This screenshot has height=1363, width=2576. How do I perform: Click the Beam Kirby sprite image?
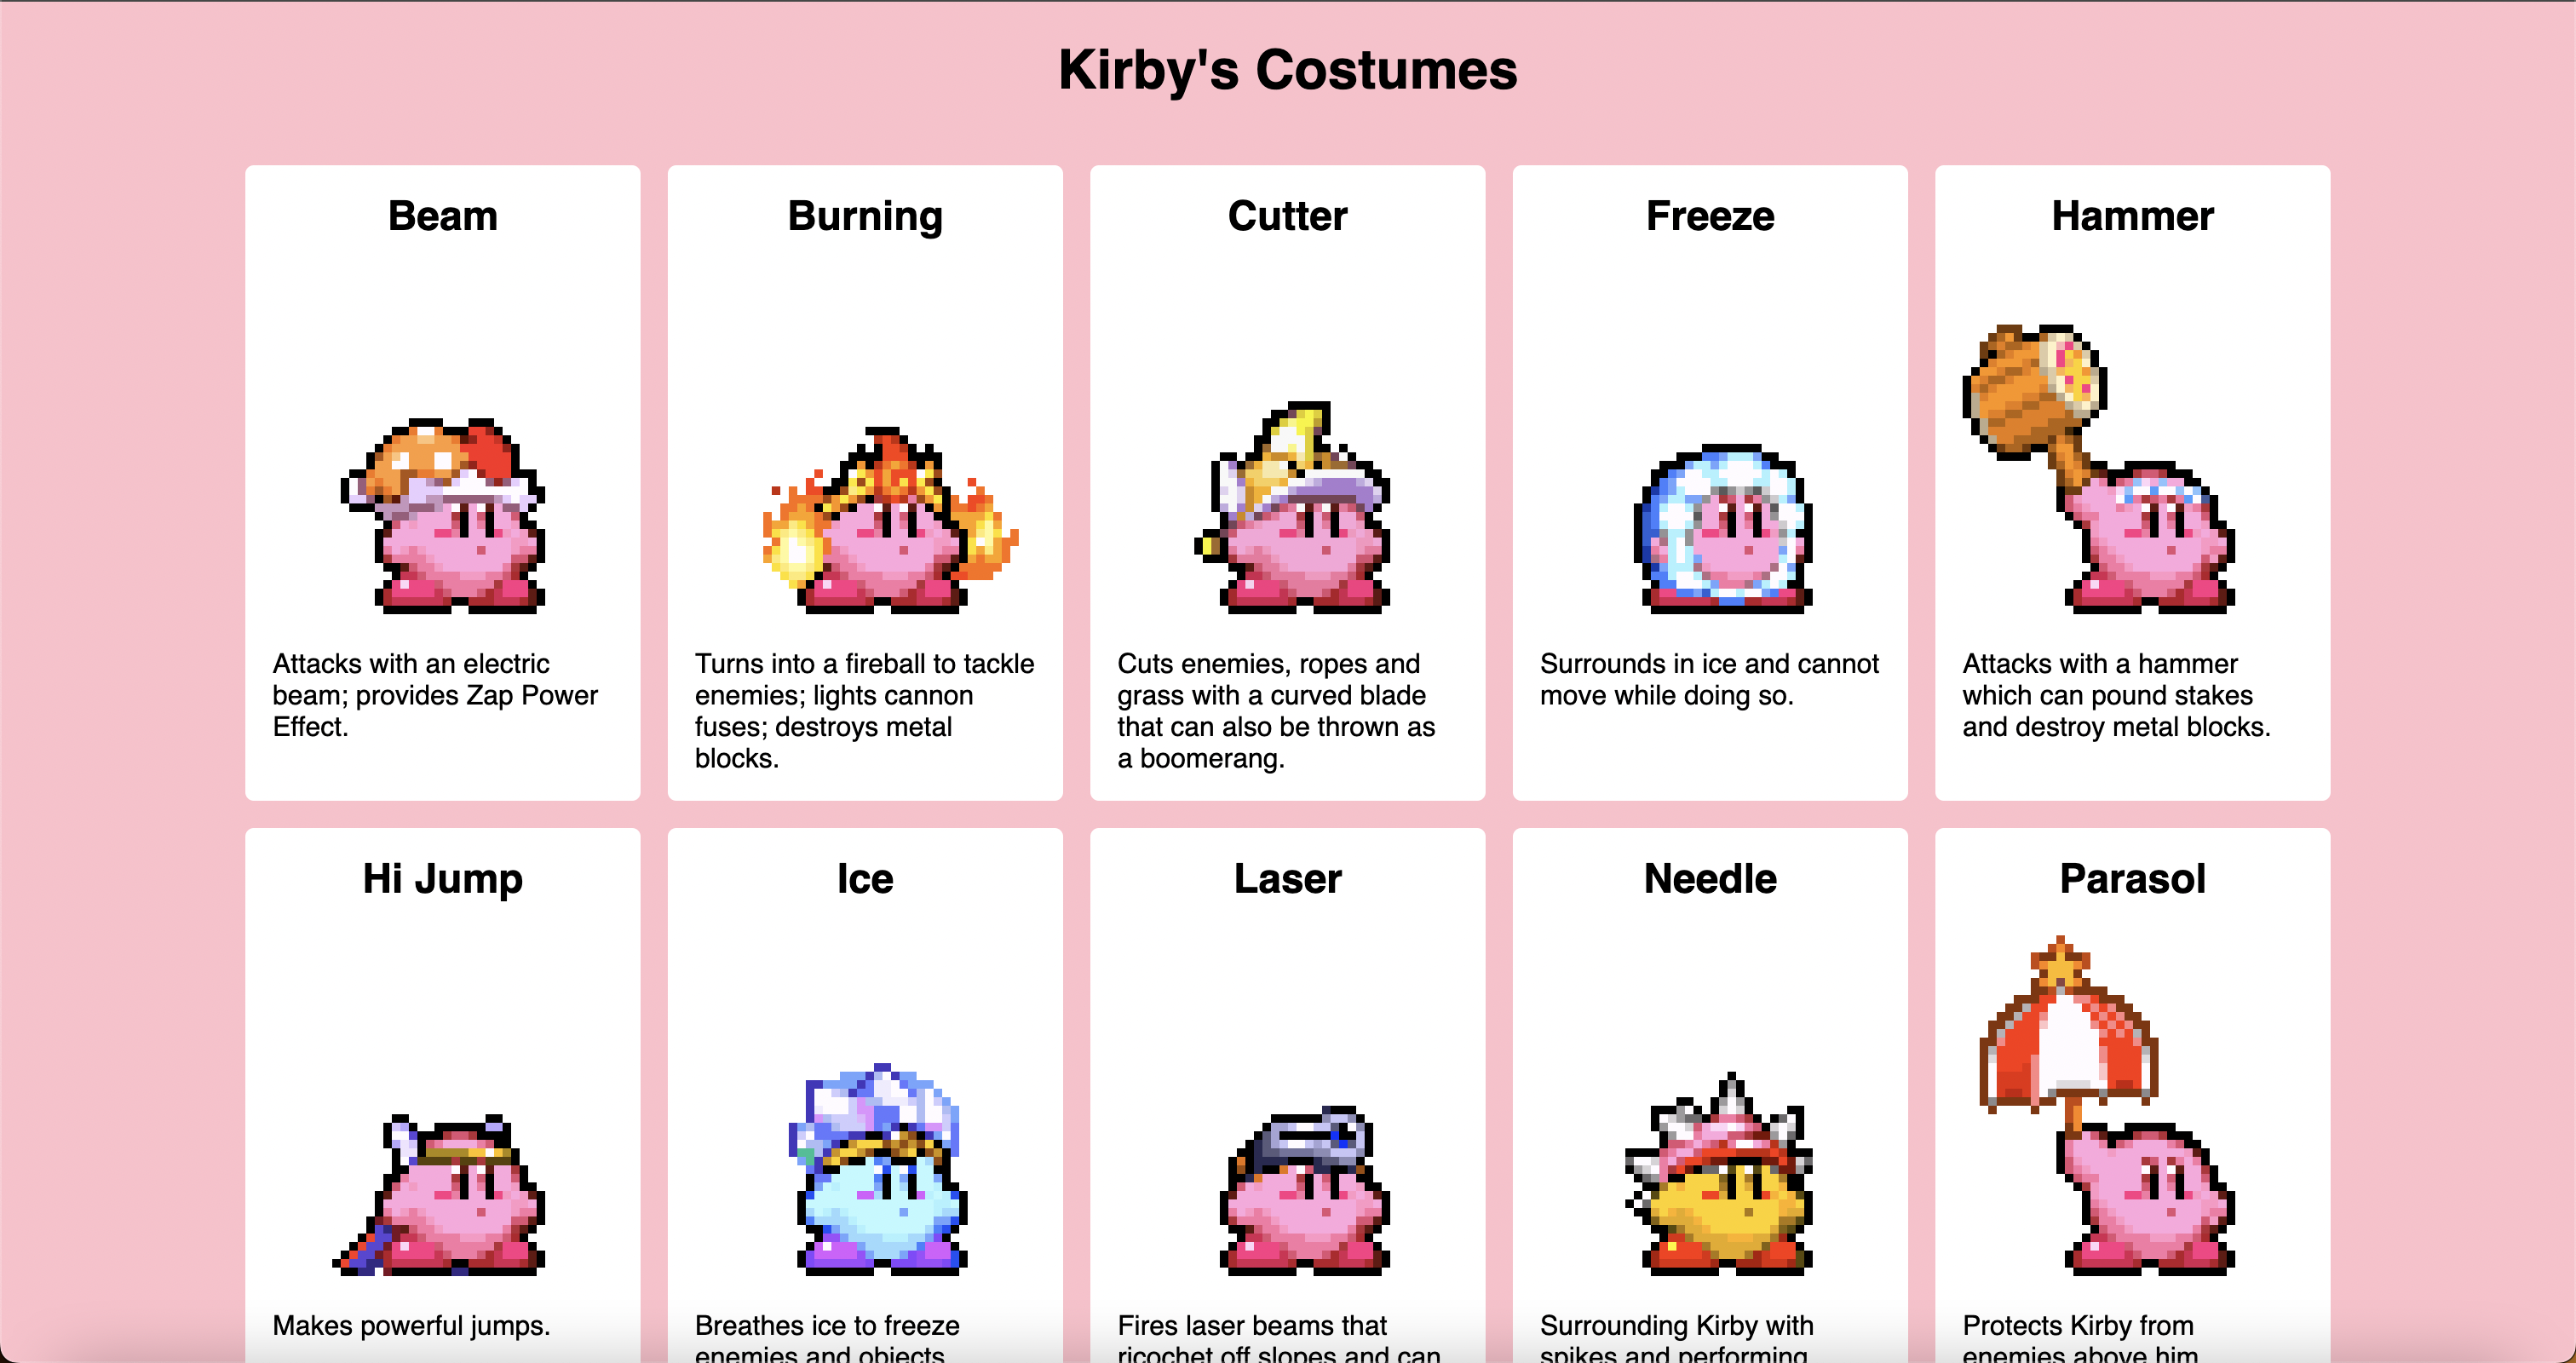(x=442, y=516)
